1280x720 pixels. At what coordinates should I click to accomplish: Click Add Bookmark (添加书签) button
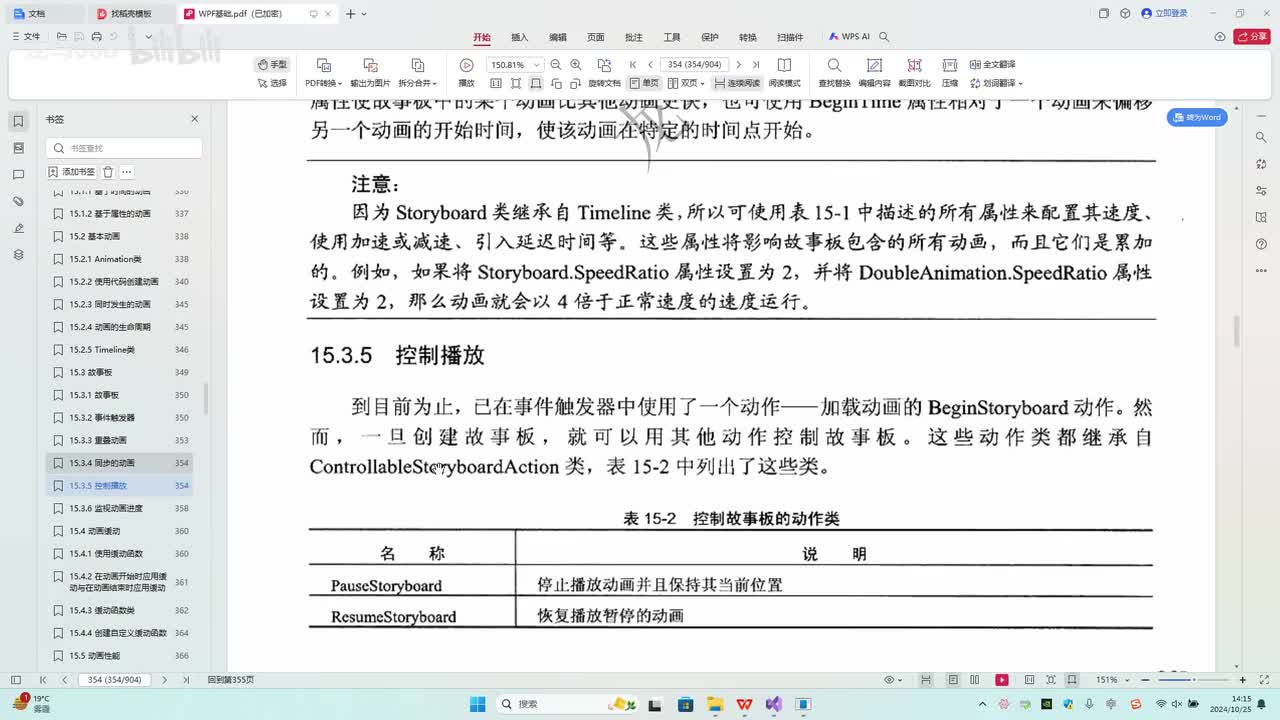[72, 172]
